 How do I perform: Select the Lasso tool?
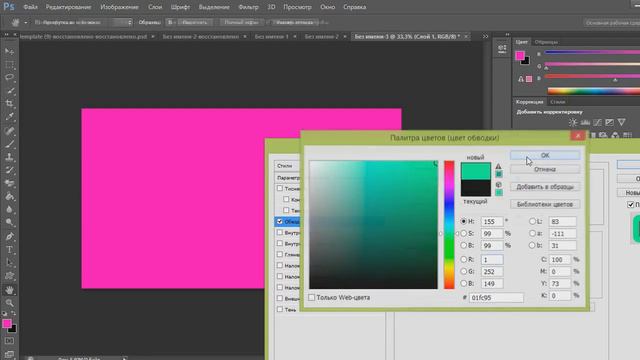(9, 78)
